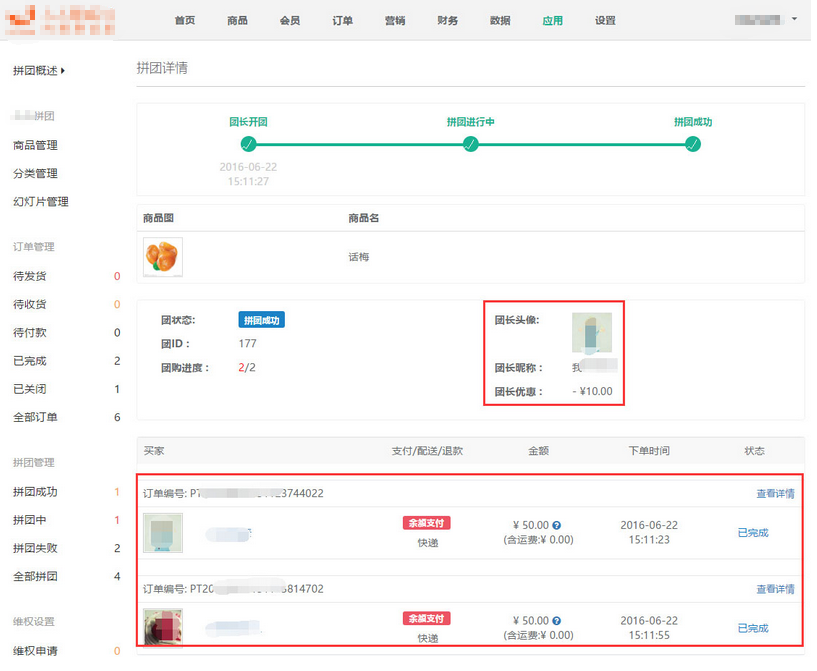Switch to the 商品 top menu
The image size is (817, 671).
point(237,21)
